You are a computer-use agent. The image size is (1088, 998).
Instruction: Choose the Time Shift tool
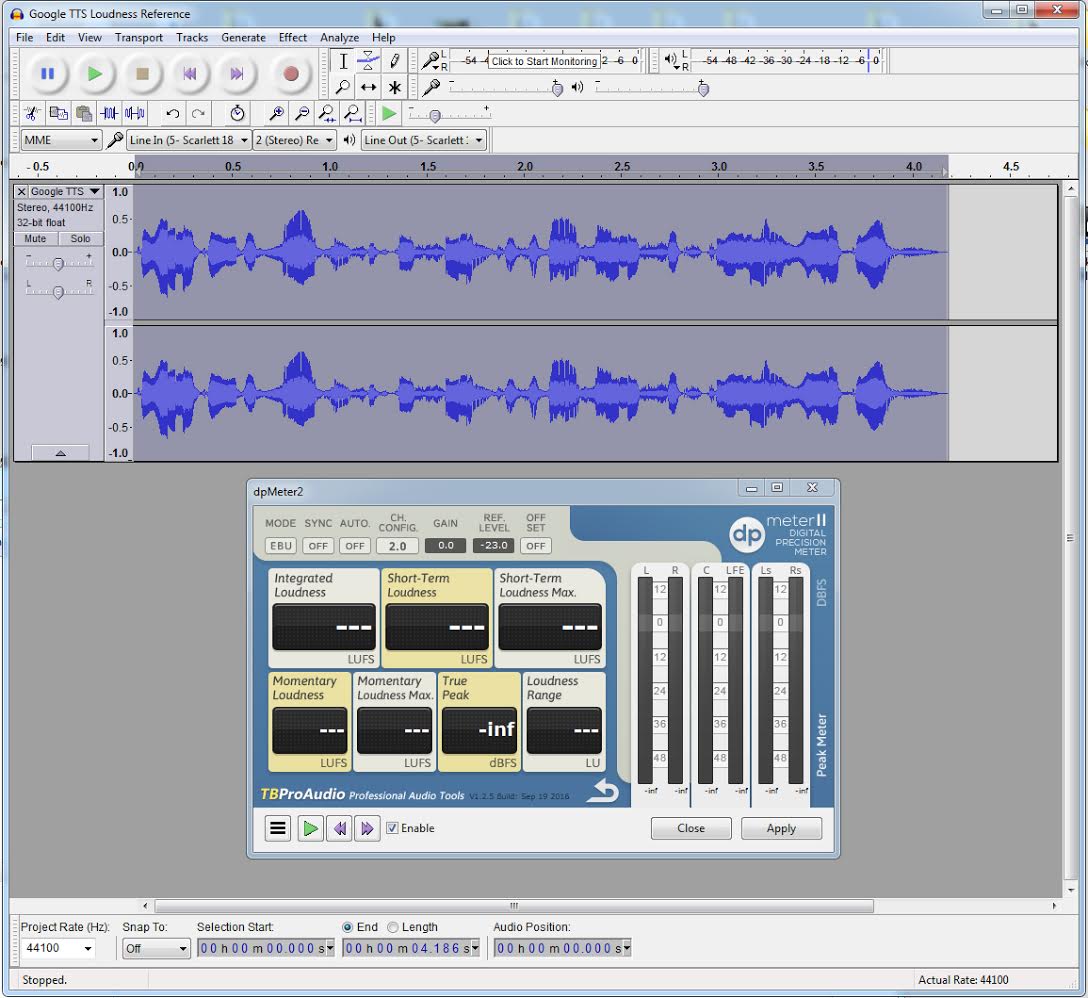[368, 87]
